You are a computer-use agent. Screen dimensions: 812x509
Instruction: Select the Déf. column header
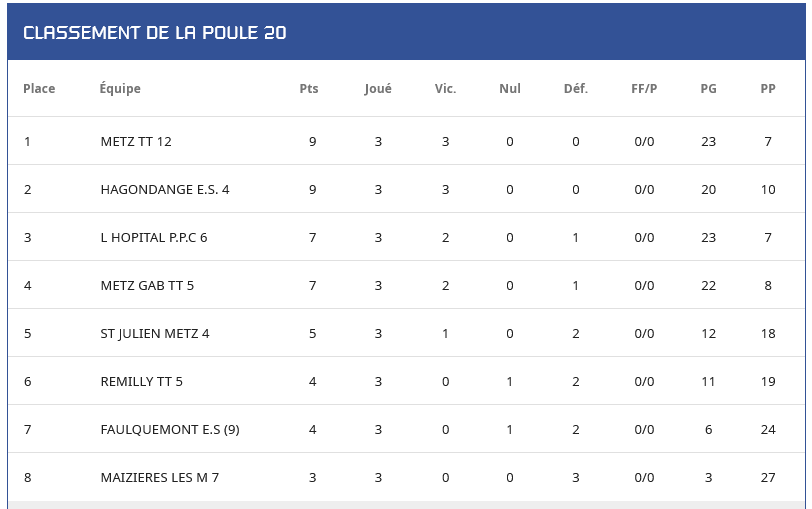point(576,89)
